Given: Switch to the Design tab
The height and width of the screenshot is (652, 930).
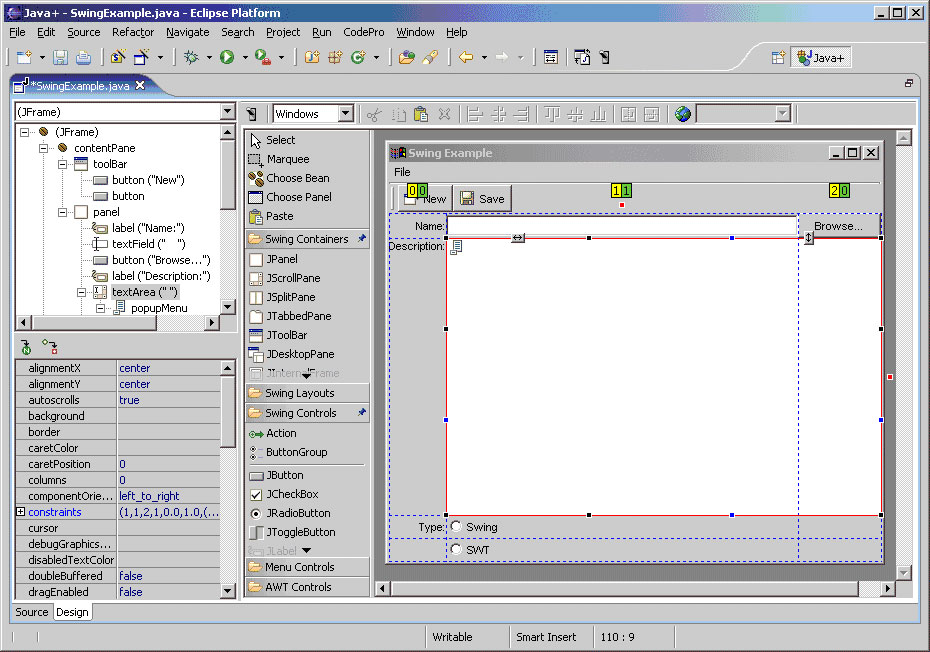Looking at the screenshot, I should 72,612.
